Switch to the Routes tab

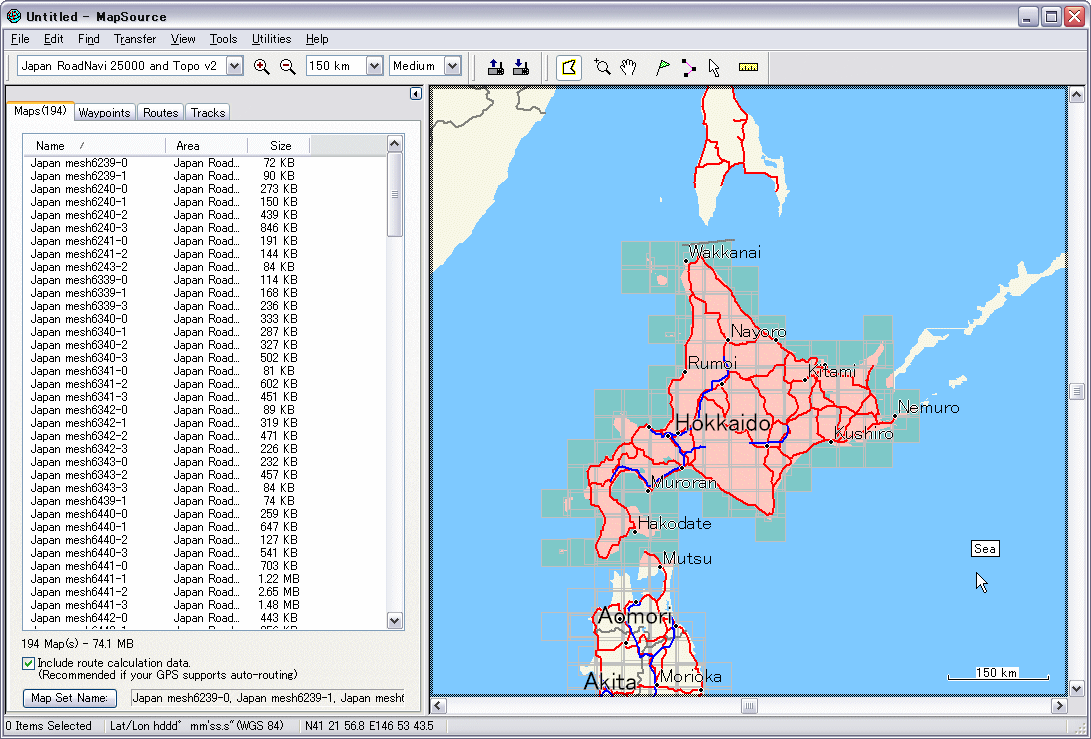161,113
